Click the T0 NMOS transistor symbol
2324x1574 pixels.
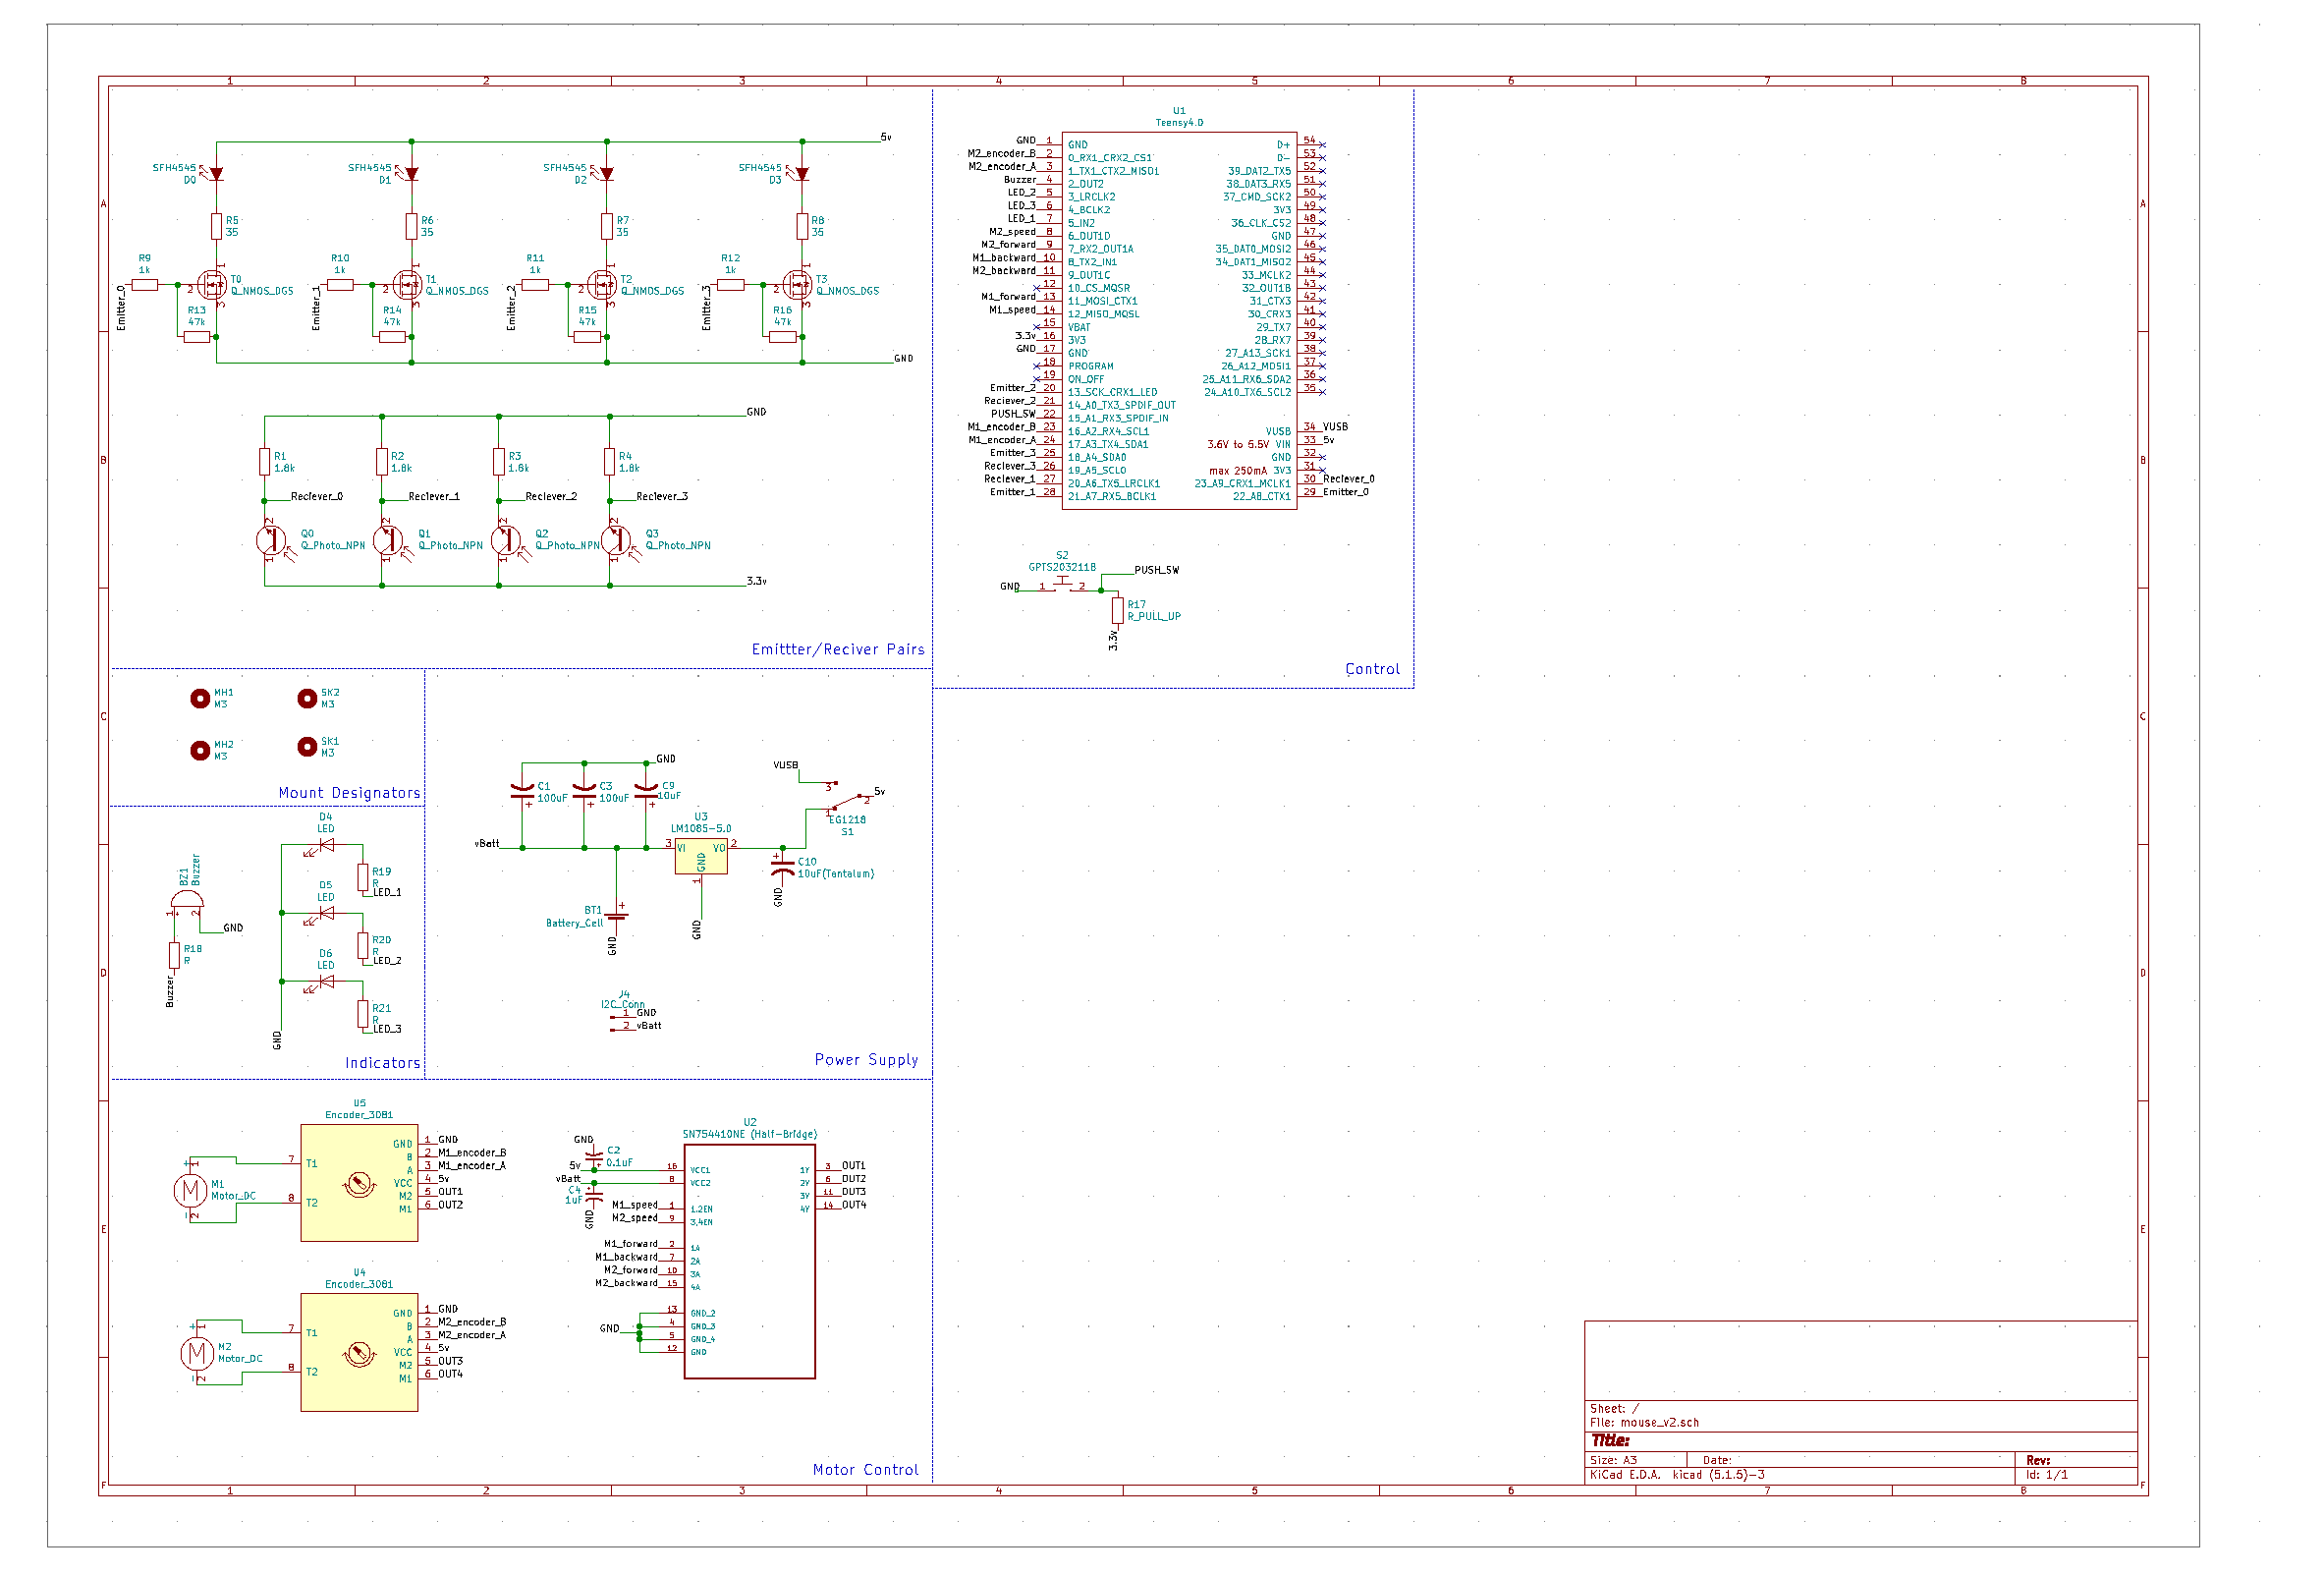tap(210, 285)
